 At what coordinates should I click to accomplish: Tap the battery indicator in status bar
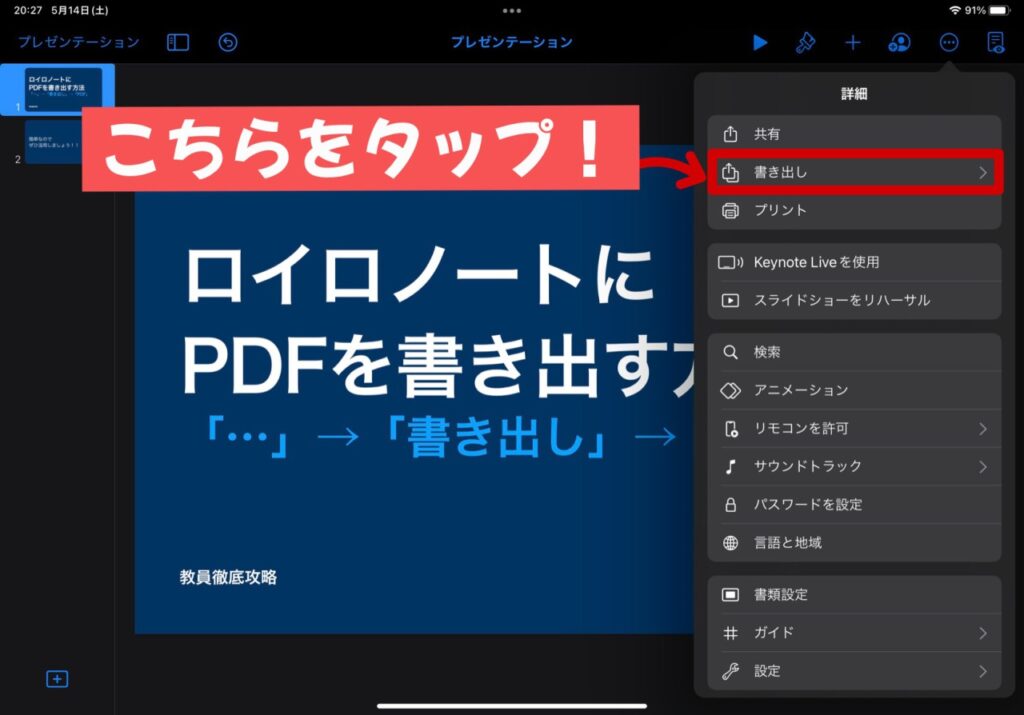click(1000, 10)
